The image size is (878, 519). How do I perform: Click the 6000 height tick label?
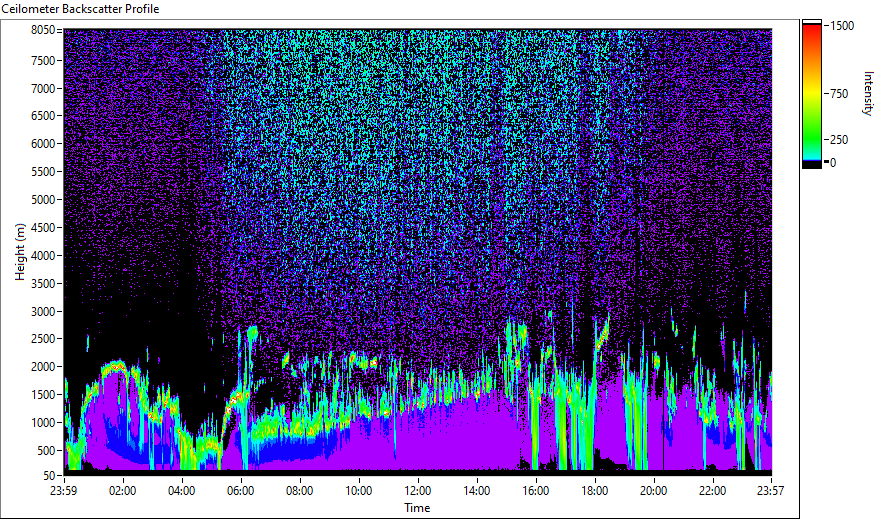click(x=43, y=144)
